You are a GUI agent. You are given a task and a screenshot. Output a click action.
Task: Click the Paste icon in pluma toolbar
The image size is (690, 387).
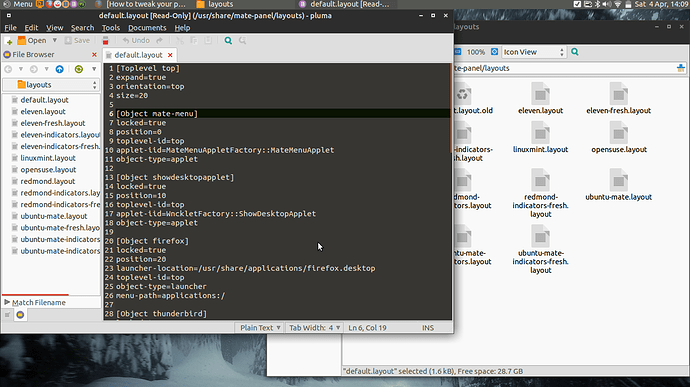pyautogui.click(x=208, y=41)
